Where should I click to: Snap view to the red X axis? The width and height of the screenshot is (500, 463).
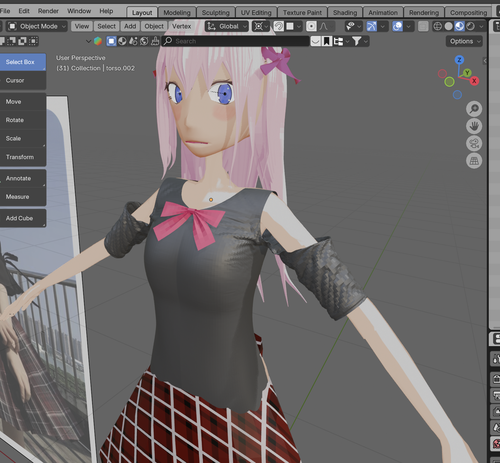tap(474, 81)
